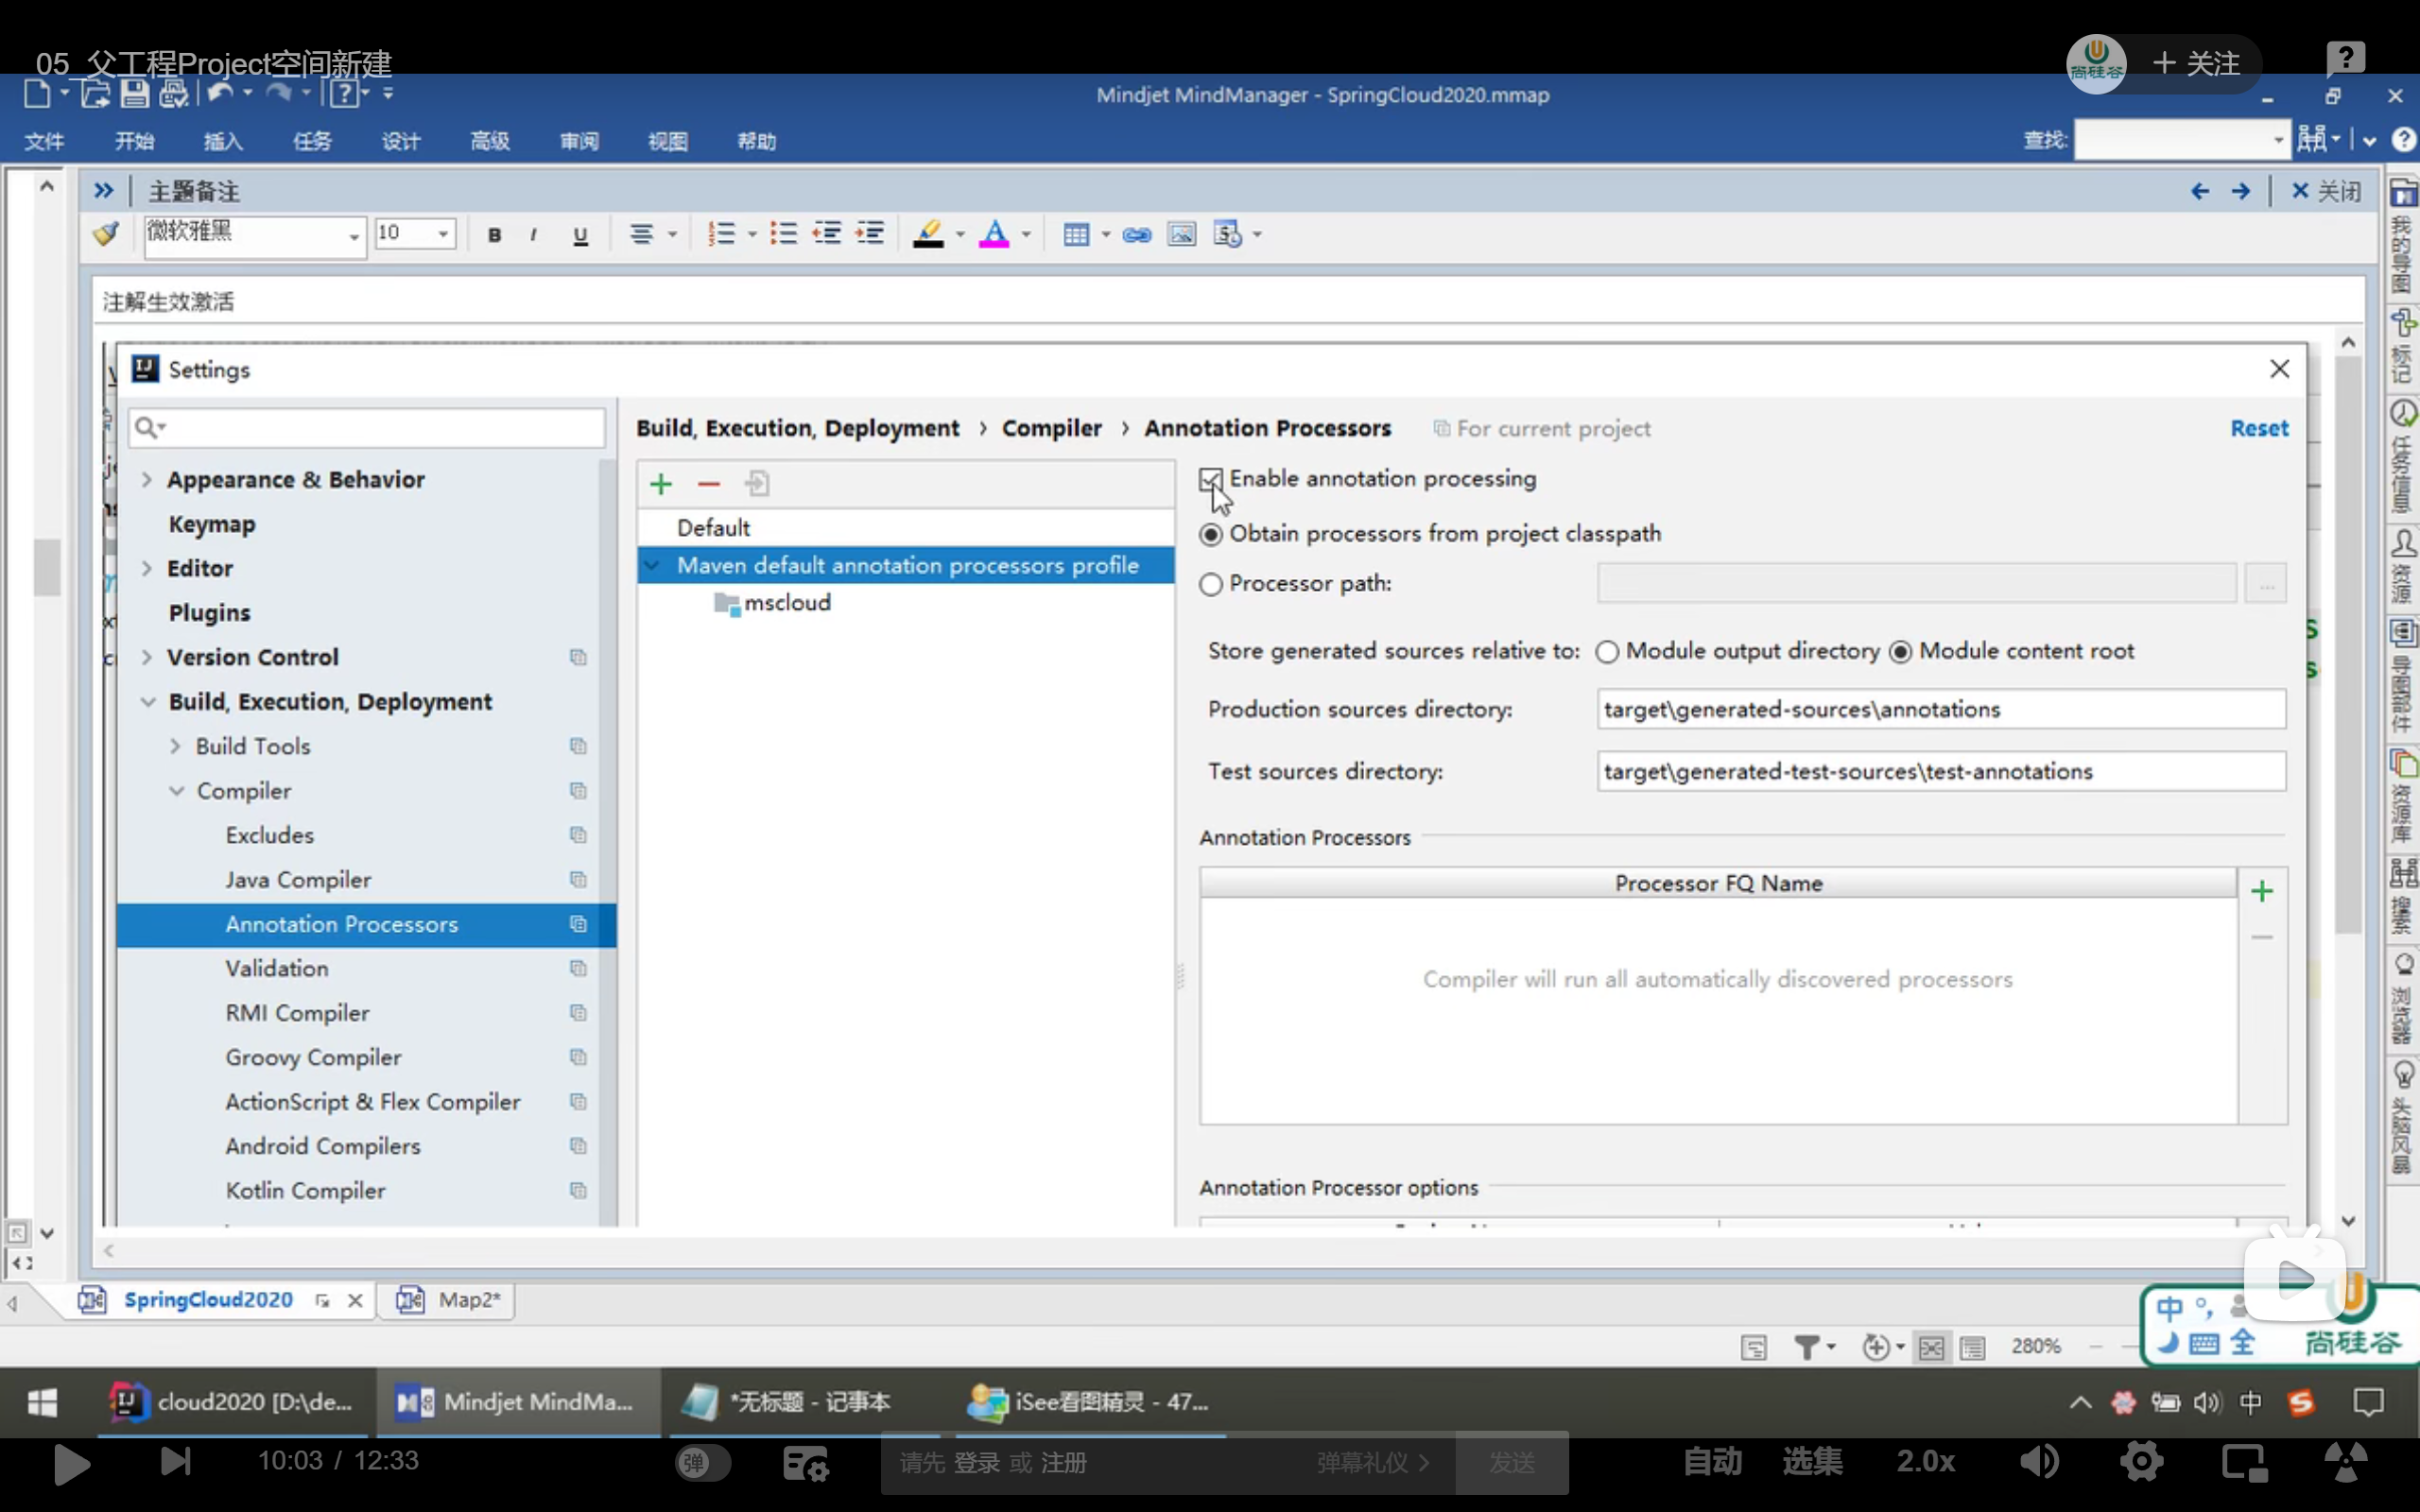This screenshot has height=1512, width=2420.
Task: Choose Module output directory option
Action: (1607, 652)
